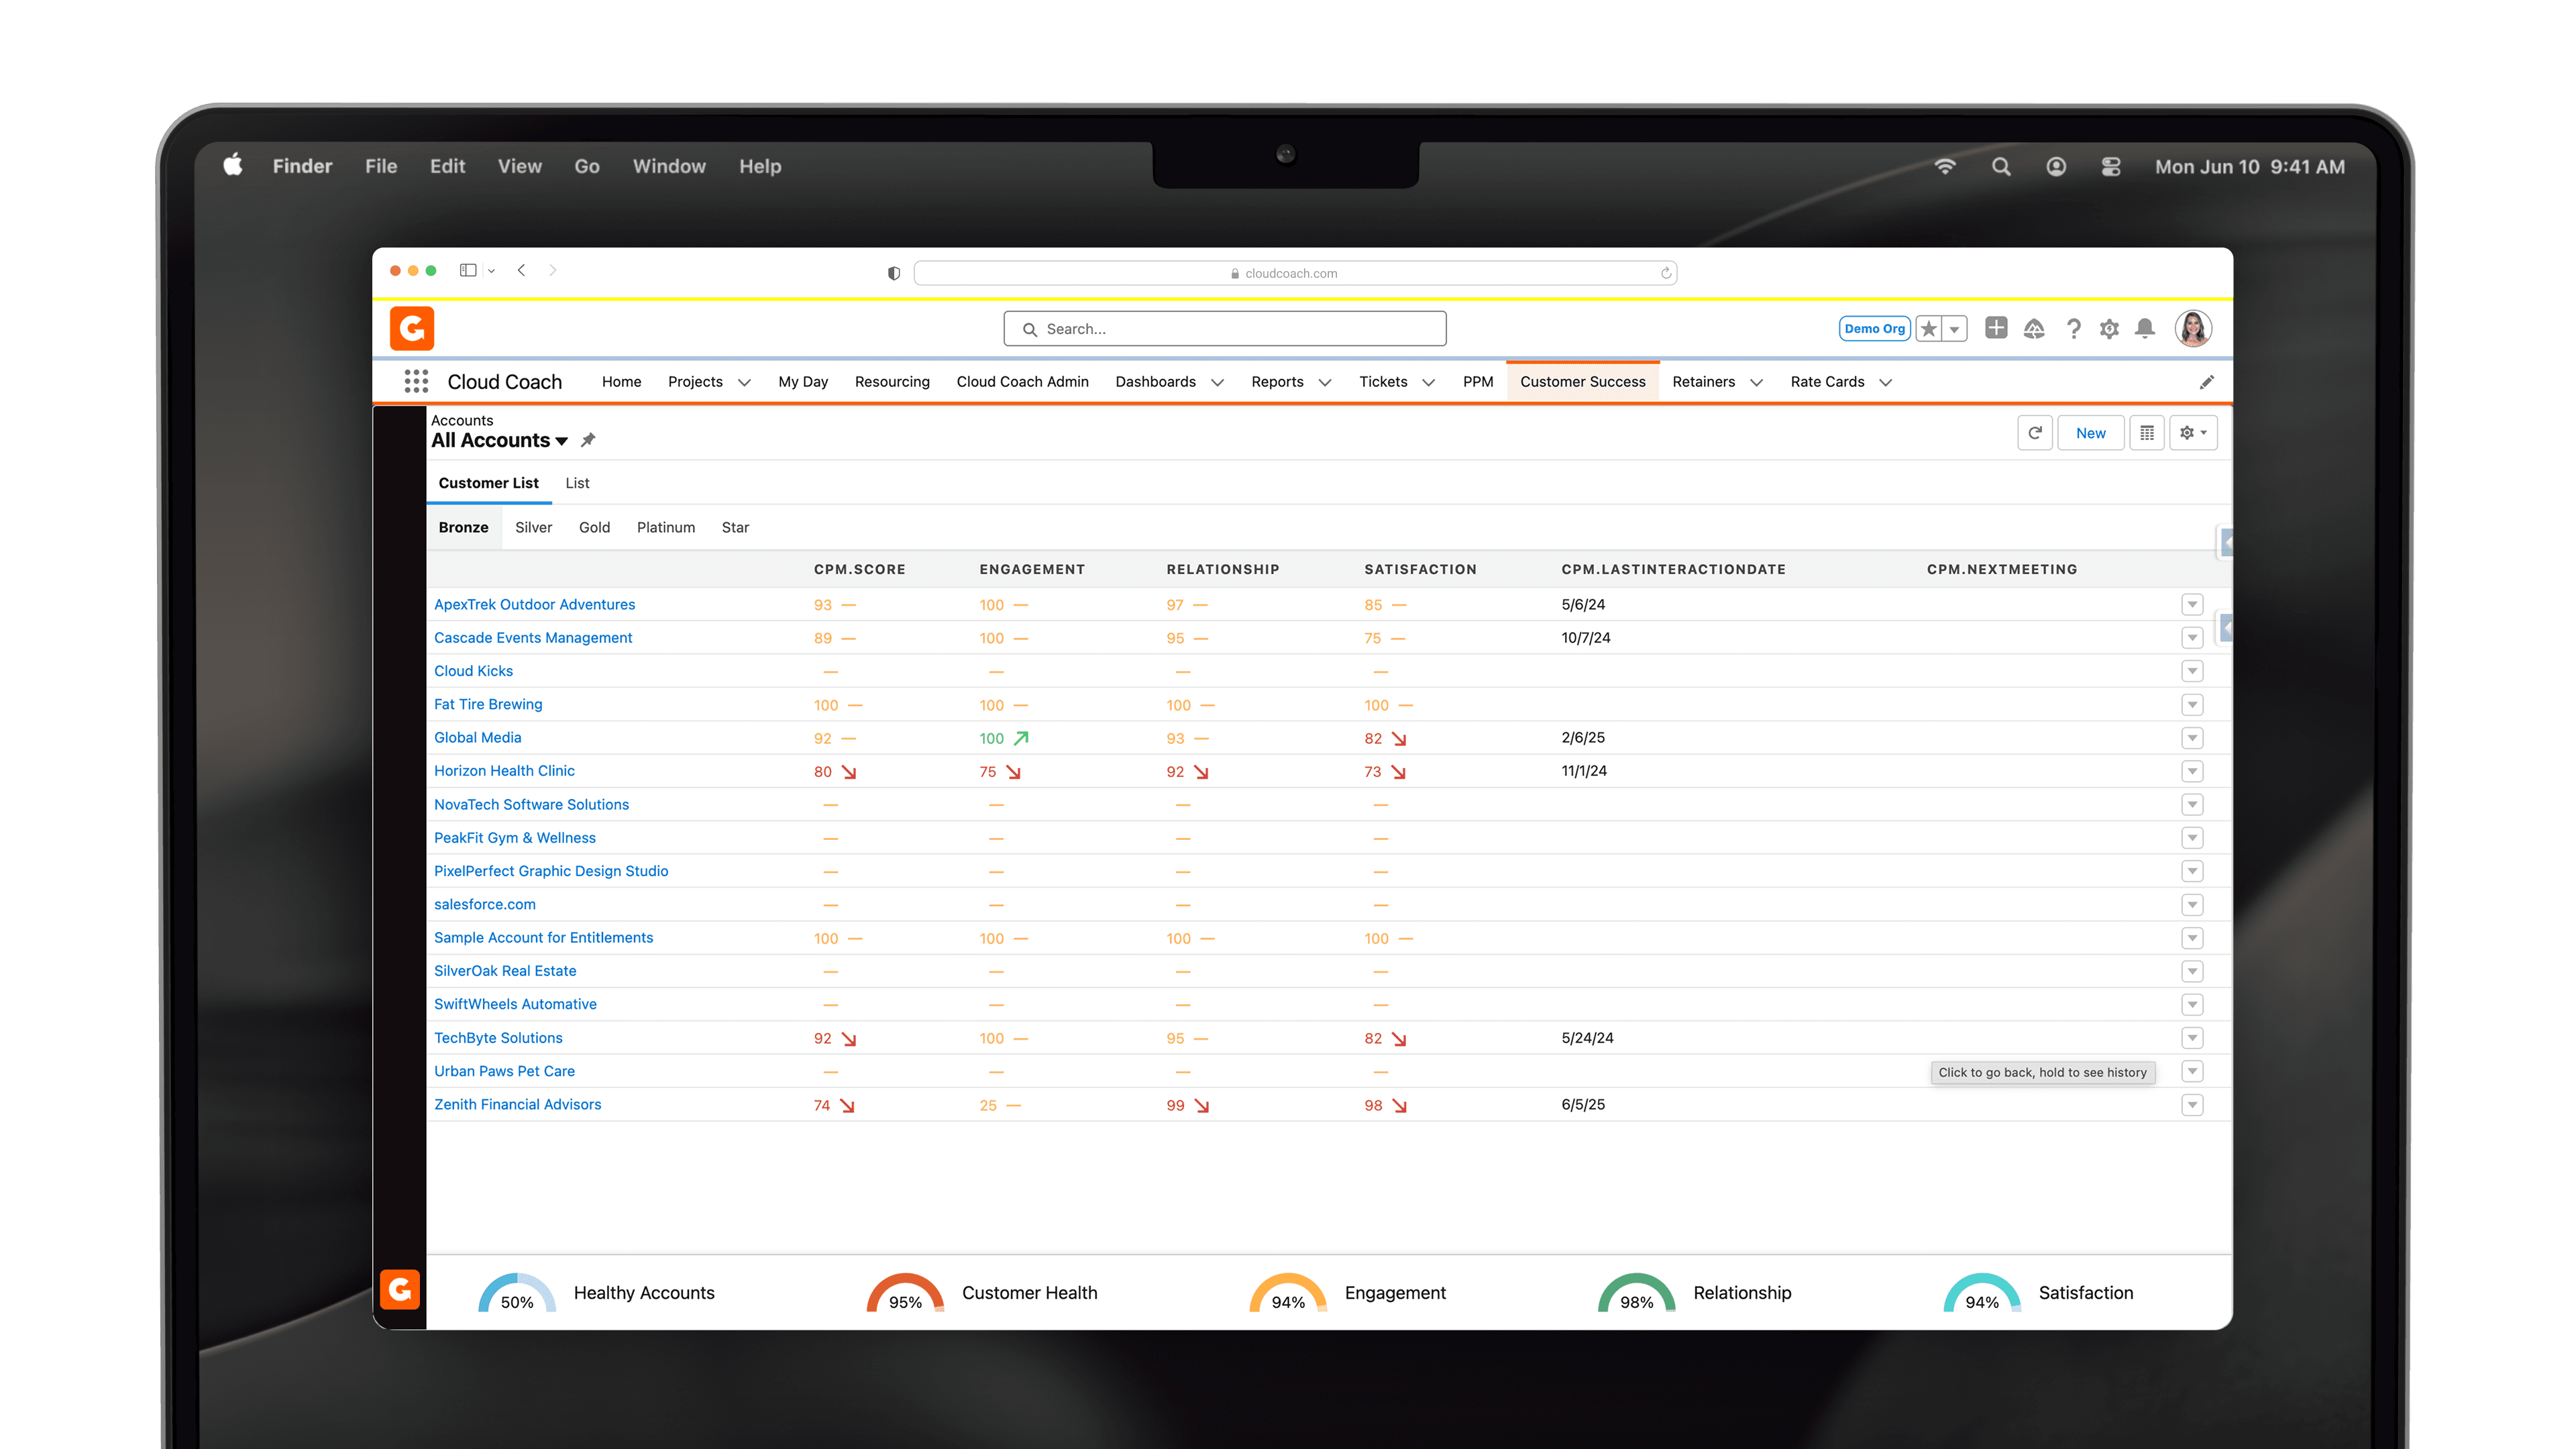
Task: Click the browser privacy shield icon
Action: (894, 273)
